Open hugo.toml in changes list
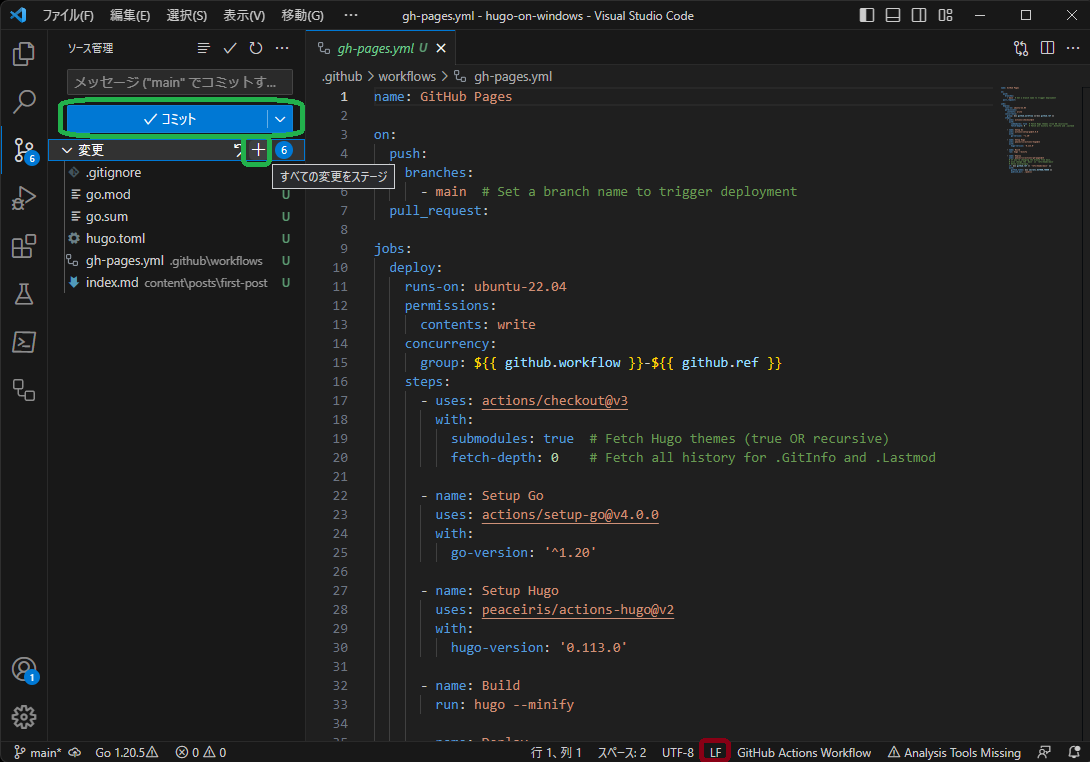Screen dimensions: 1090x762 pos(176,238)
